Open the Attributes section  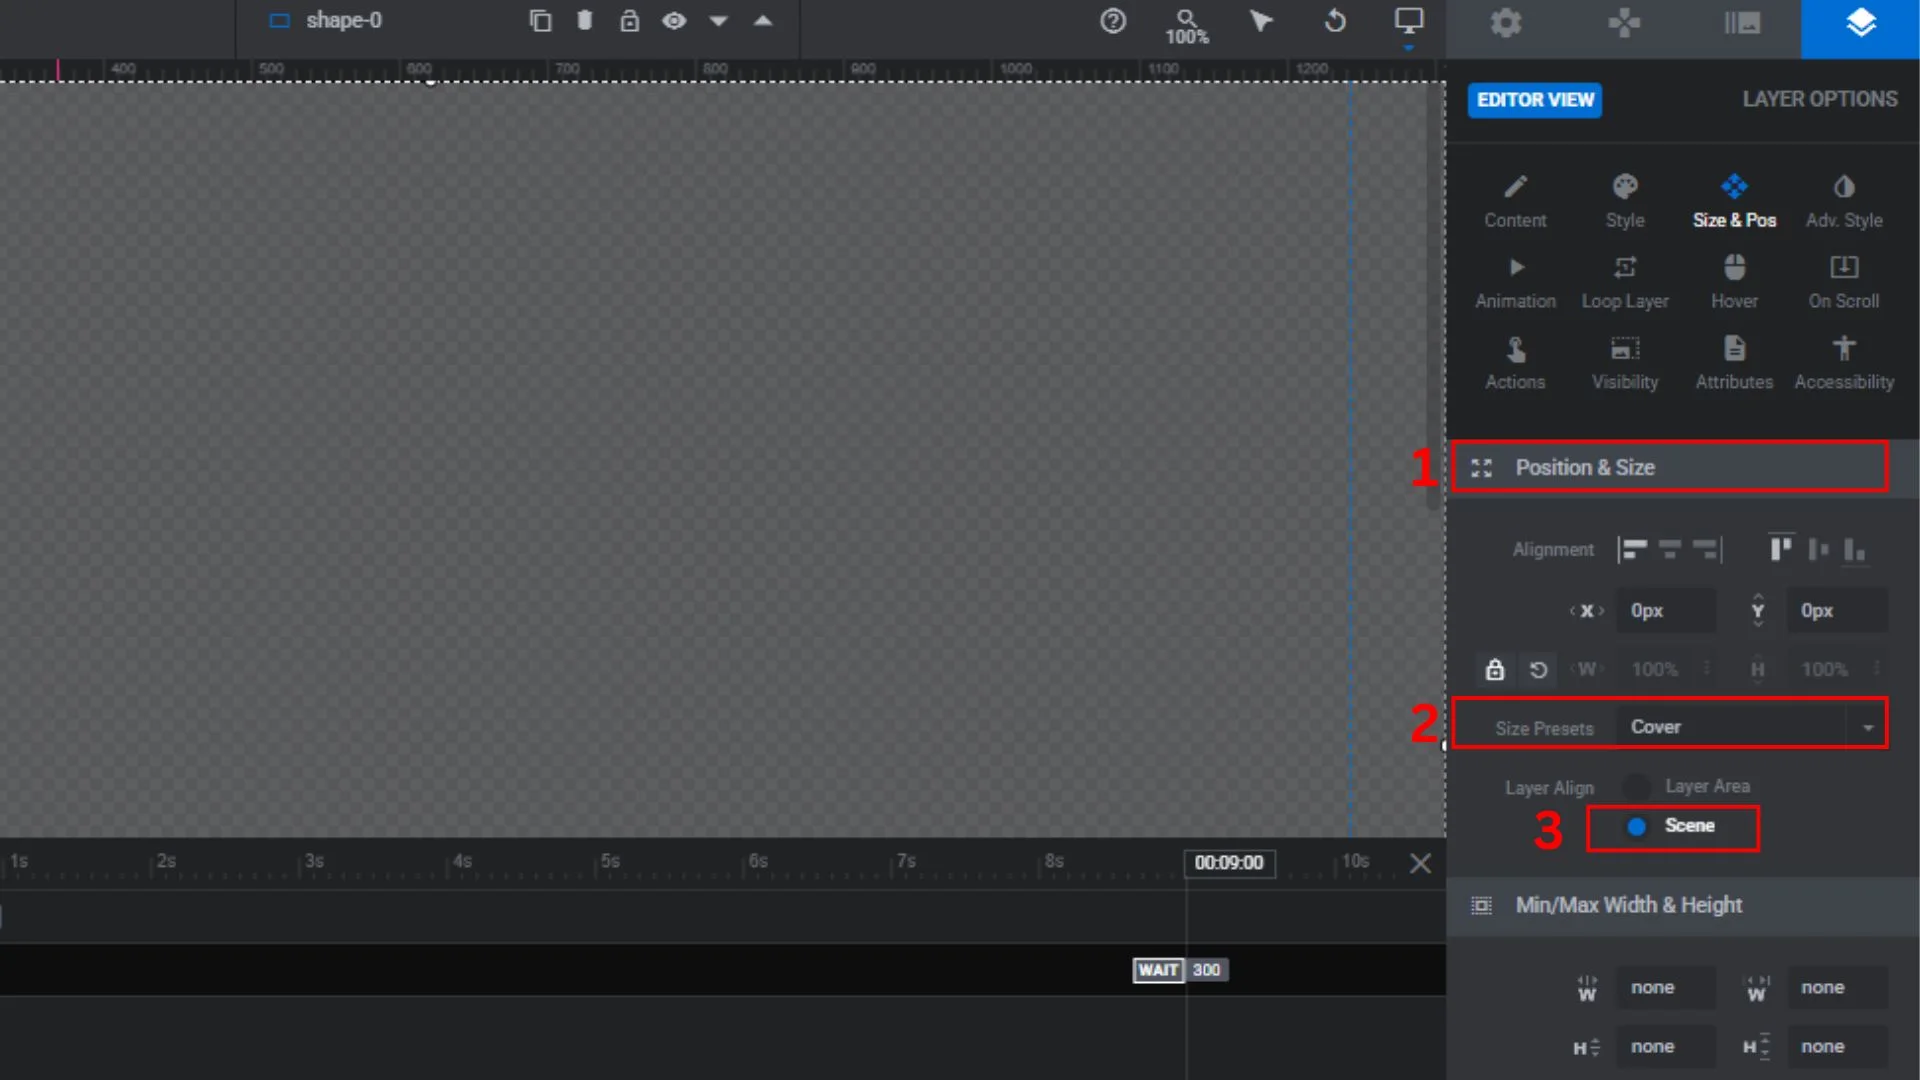1734,364
